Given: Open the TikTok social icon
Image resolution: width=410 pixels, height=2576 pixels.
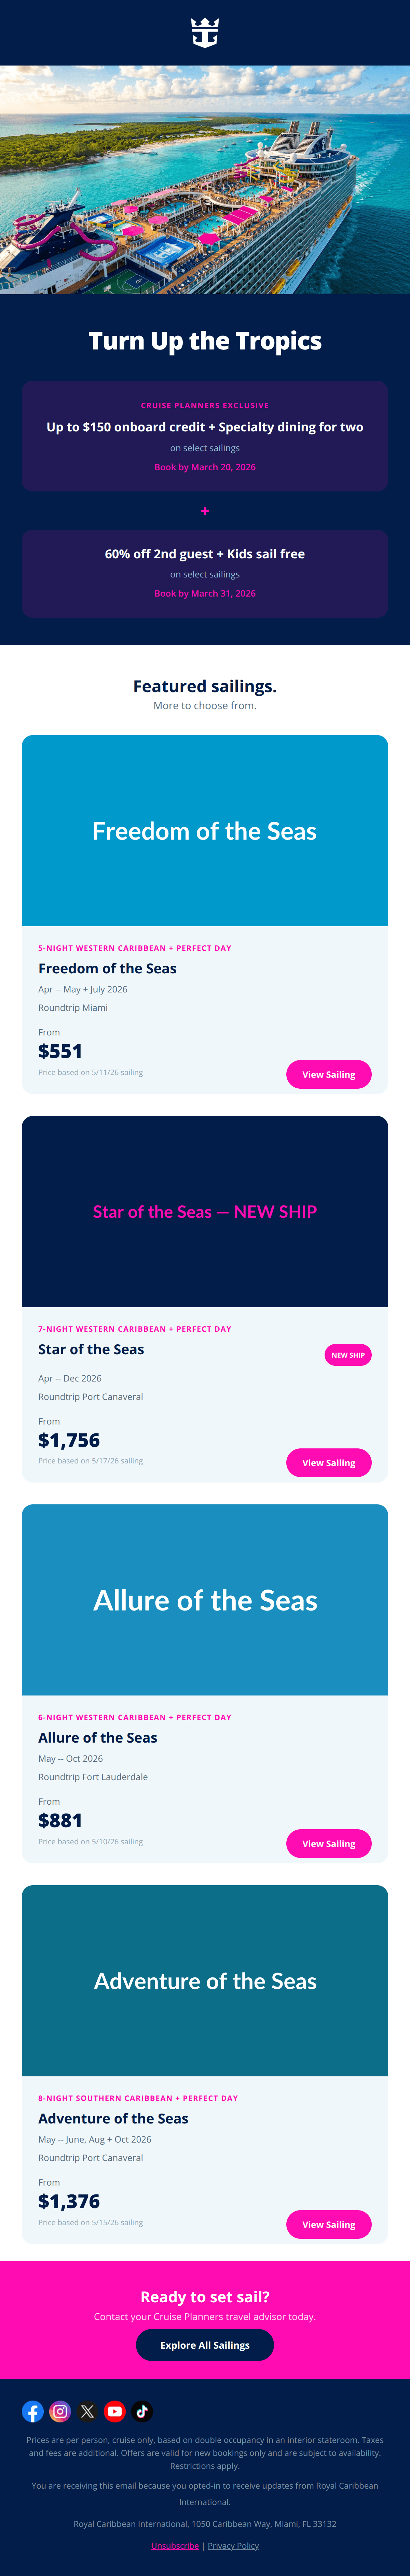Looking at the screenshot, I should click(x=142, y=2411).
